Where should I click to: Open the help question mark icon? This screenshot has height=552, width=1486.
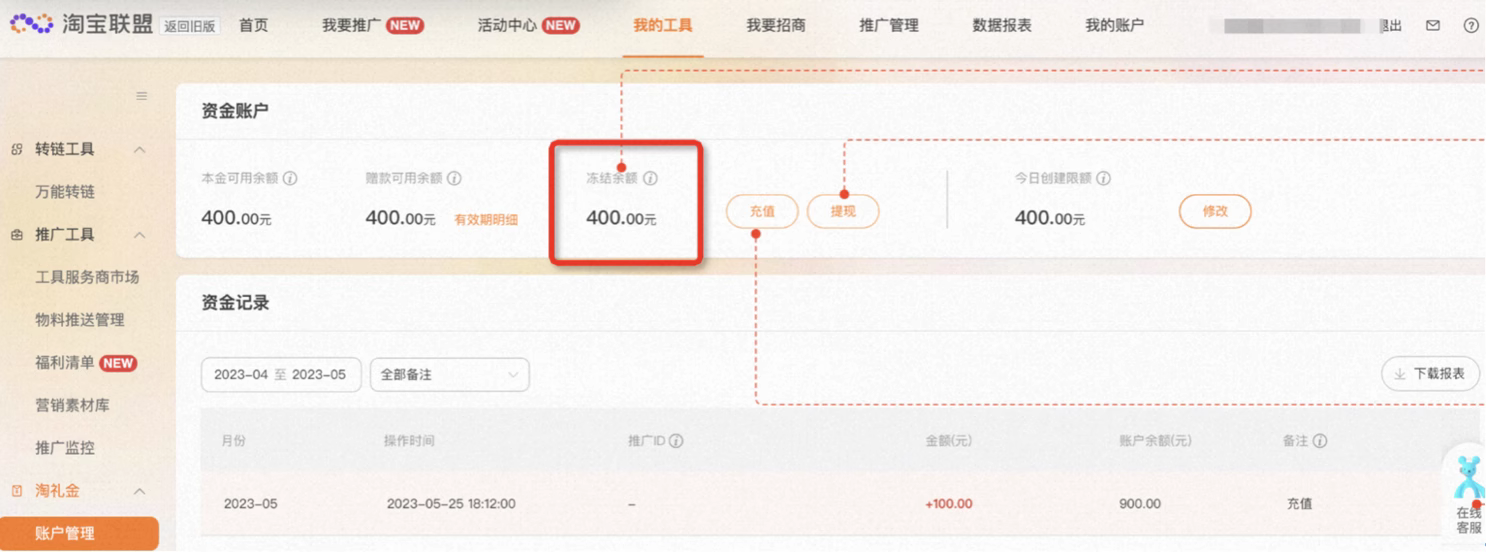[1471, 26]
